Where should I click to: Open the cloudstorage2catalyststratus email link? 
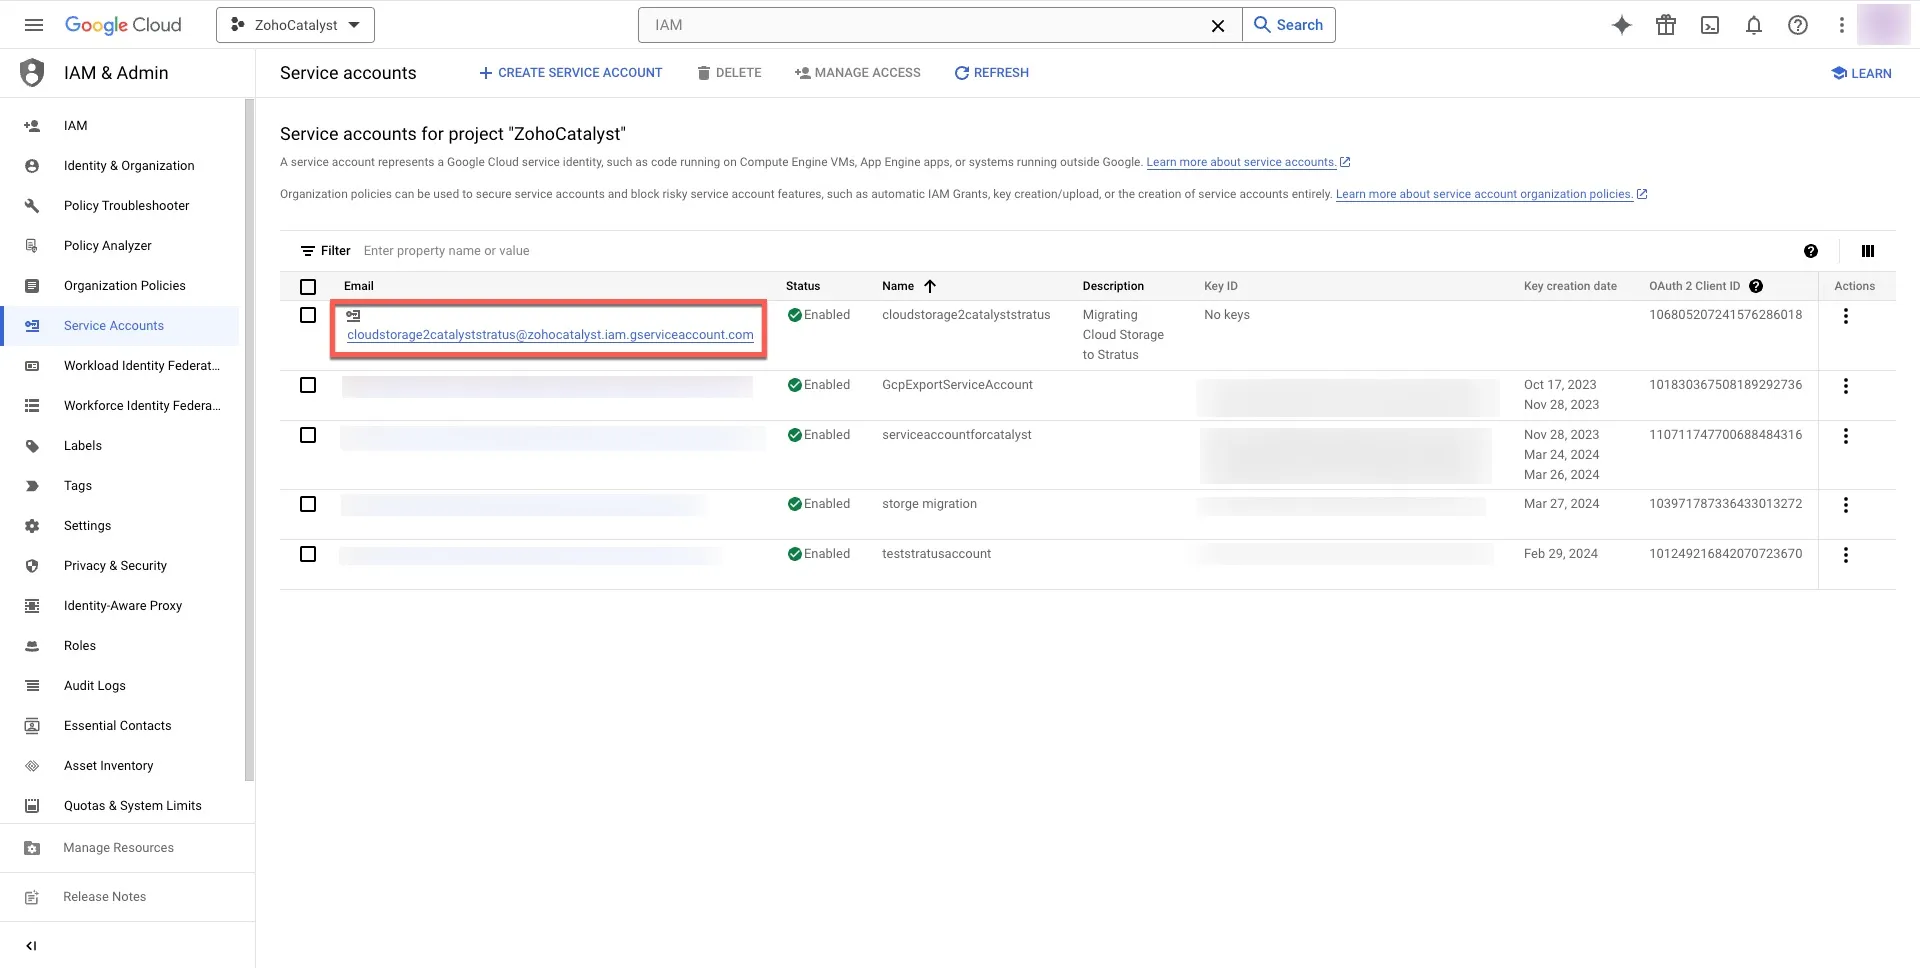coord(550,335)
